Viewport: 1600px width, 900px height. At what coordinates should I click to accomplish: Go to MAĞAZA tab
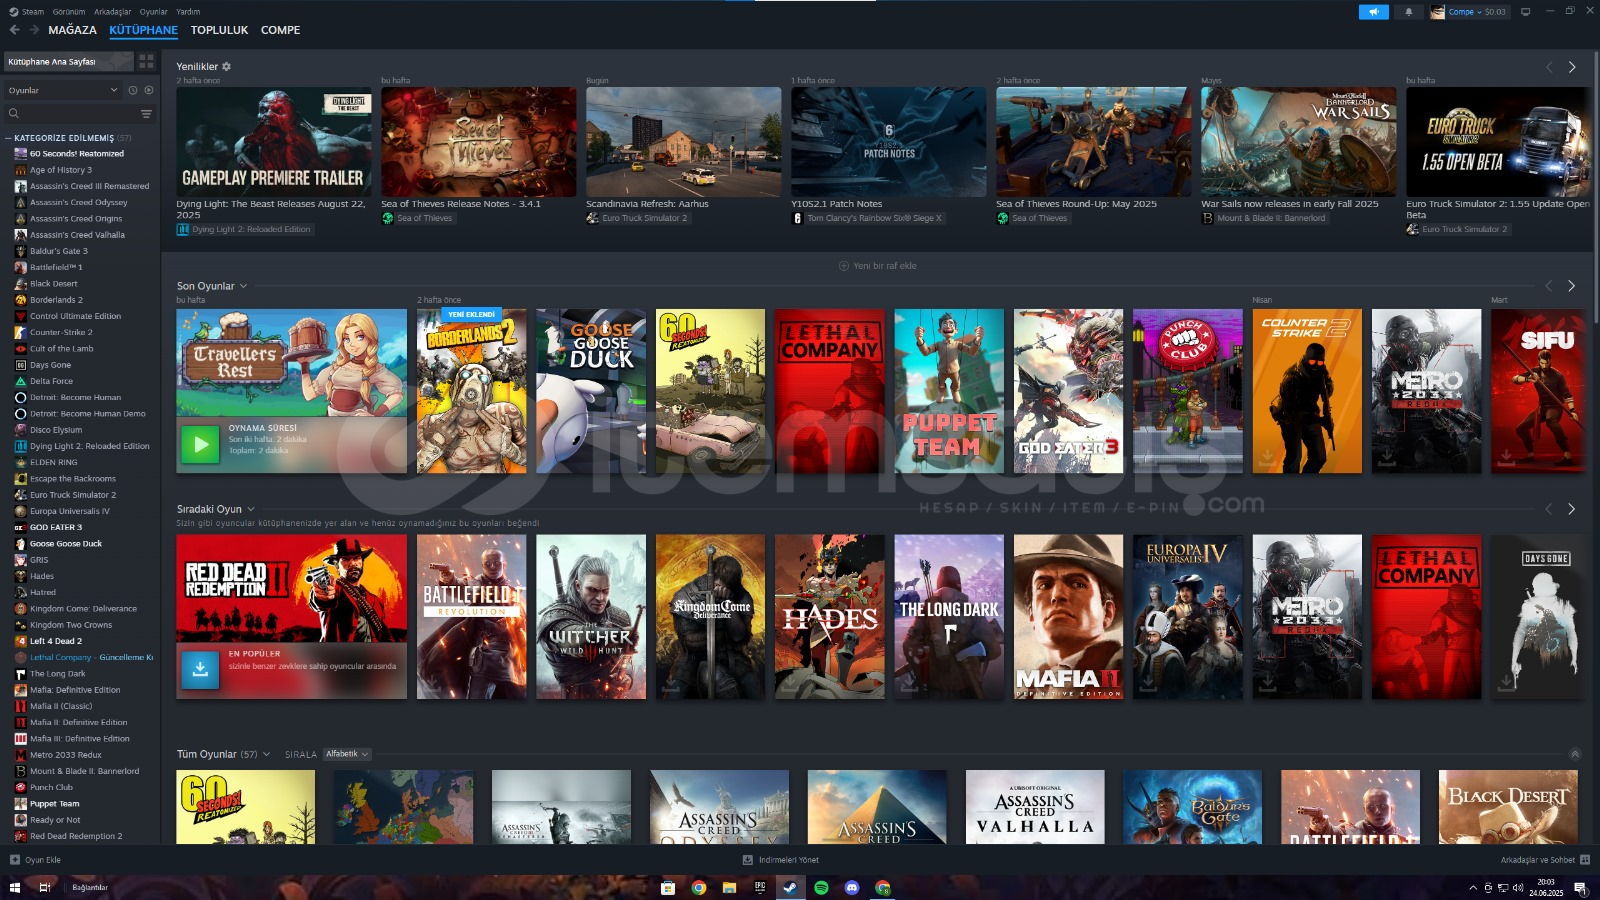pos(72,30)
